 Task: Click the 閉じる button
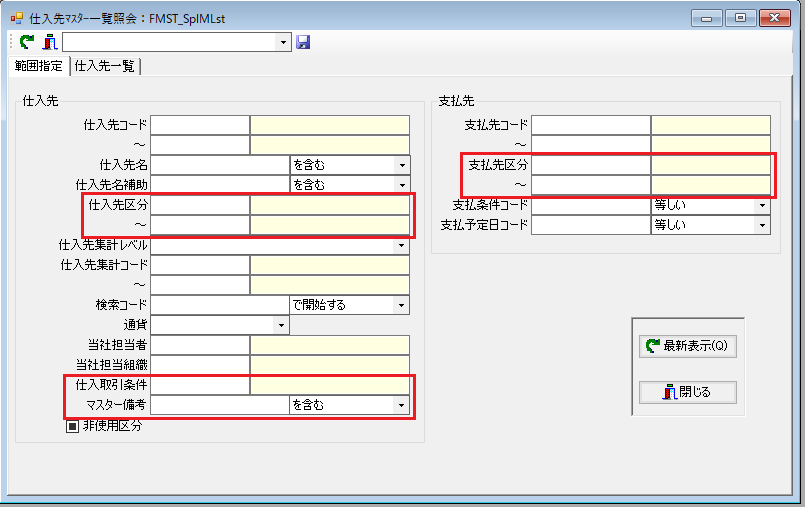click(x=688, y=393)
